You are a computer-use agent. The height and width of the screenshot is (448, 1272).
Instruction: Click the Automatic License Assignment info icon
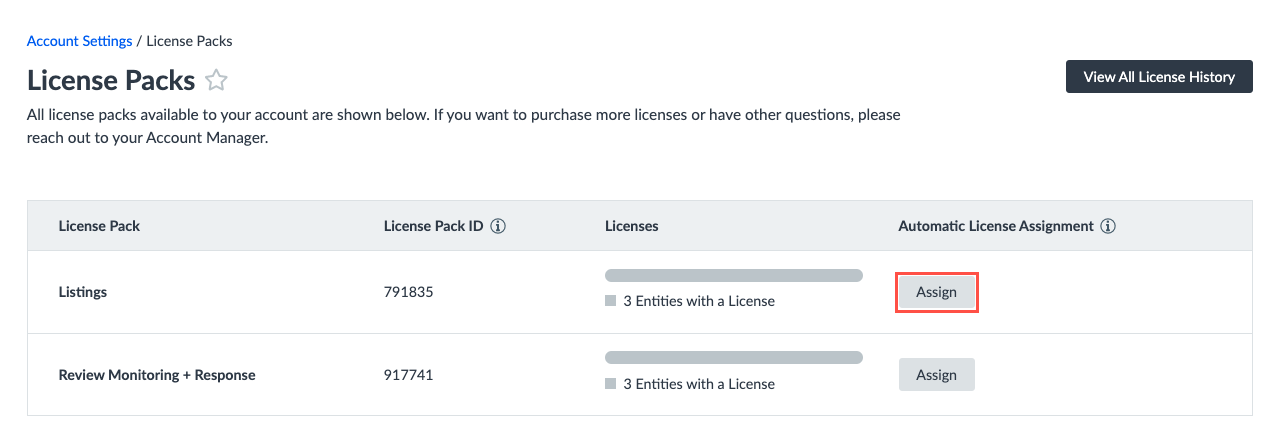pyautogui.click(x=1108, y=226)
